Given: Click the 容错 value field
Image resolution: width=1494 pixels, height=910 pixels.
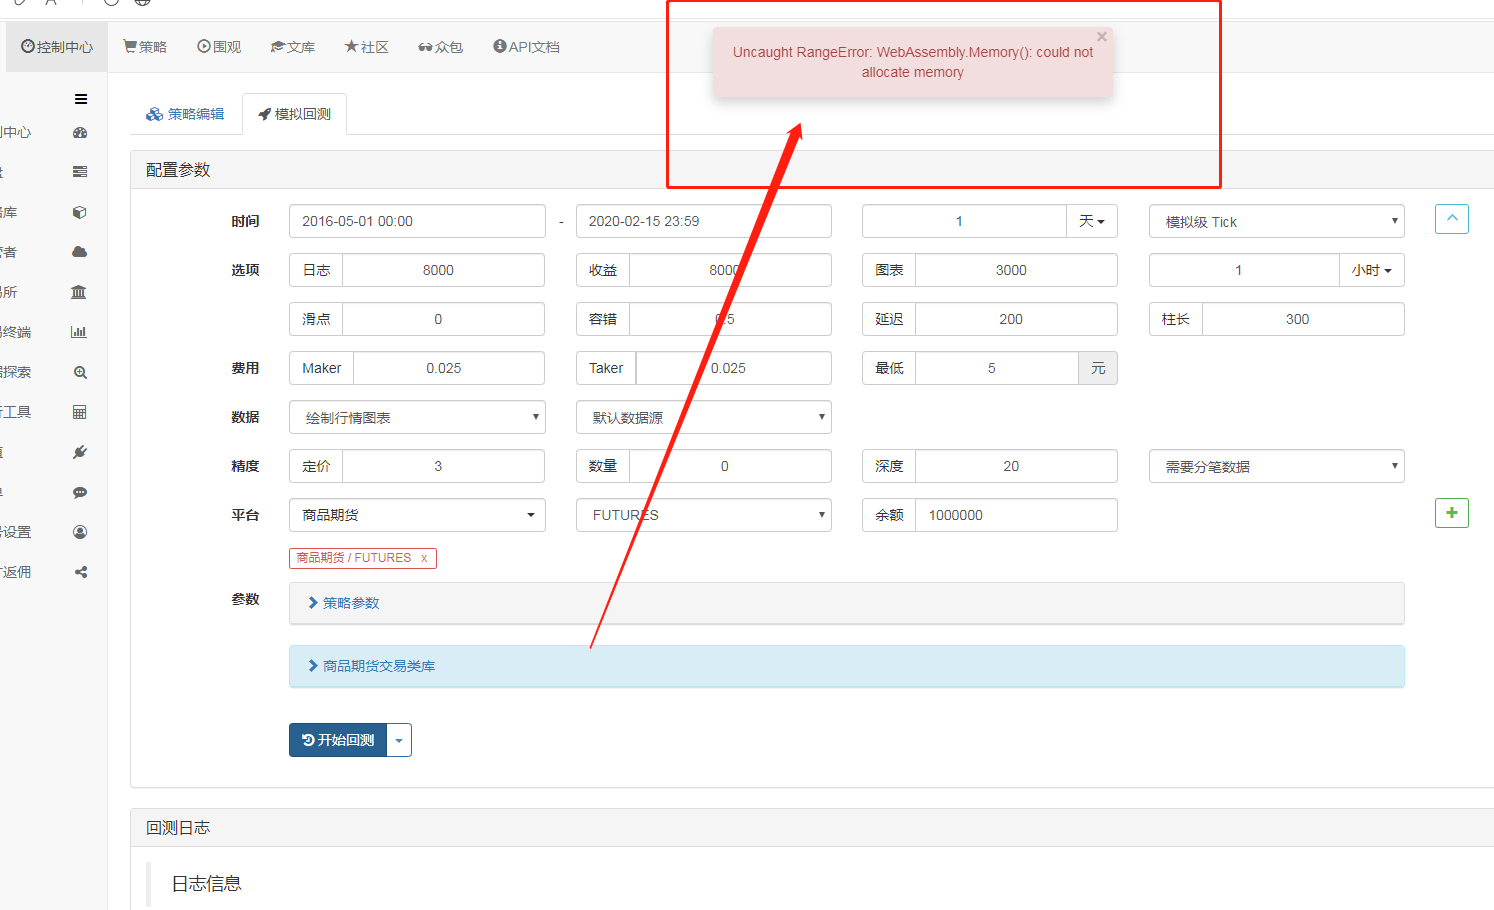Looking at the screenshot, I should coord(730,319).
